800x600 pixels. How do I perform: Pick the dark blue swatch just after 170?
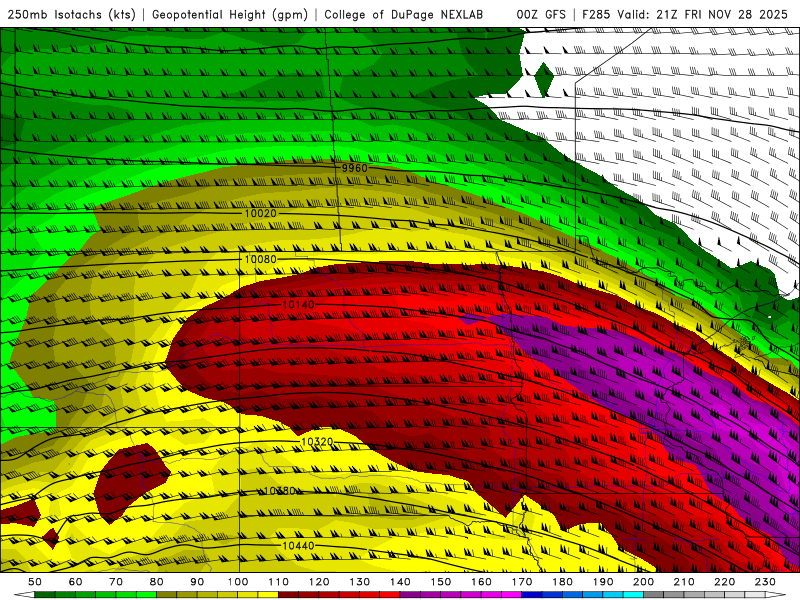pyautogui.click(x=532, y=595)
